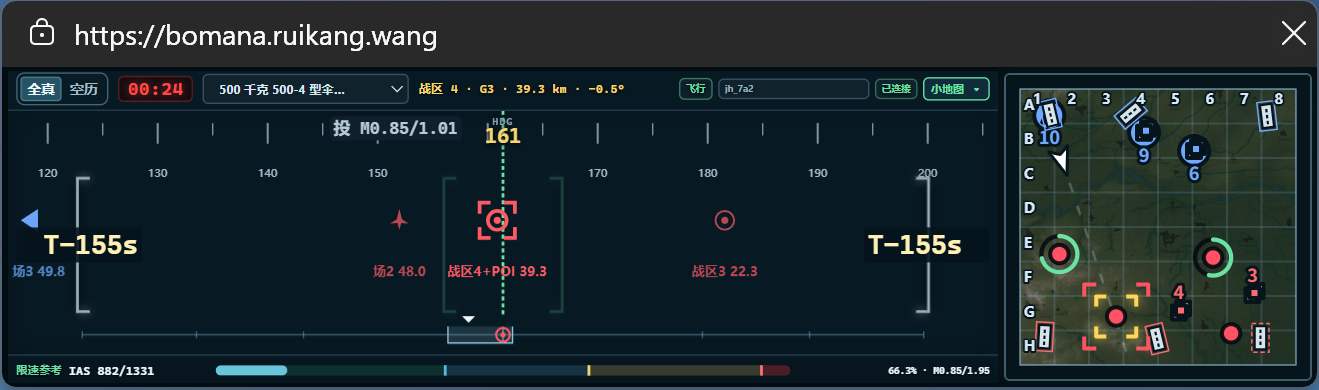Close the browser popup window
1319x390 pixels.
pyautogui.click(x=1293, y=33)
